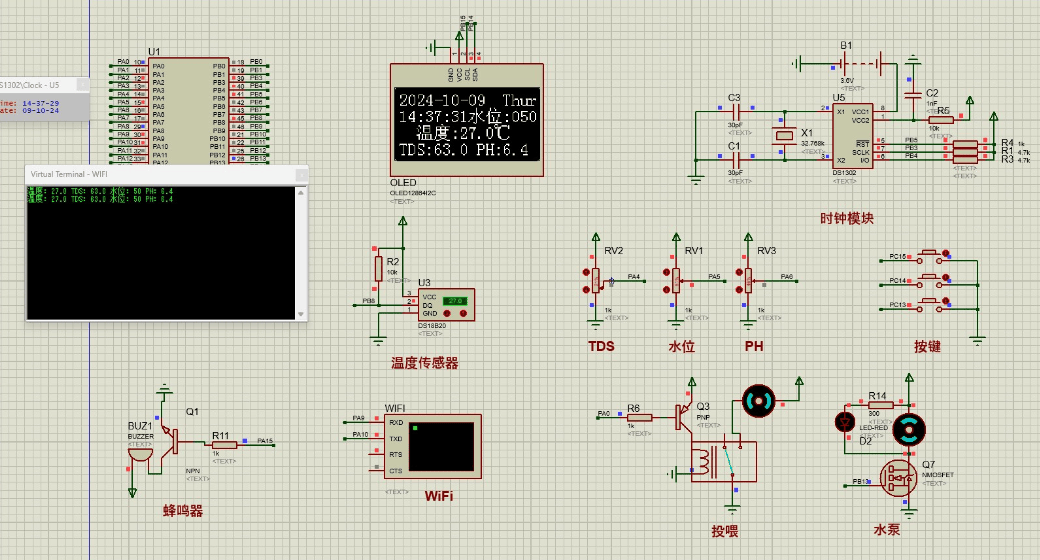This screenshot has width=1040, height=560.
Task: Increase RV2 TDS potentiometer with the upper arrow
Action: tap(584, 272)
